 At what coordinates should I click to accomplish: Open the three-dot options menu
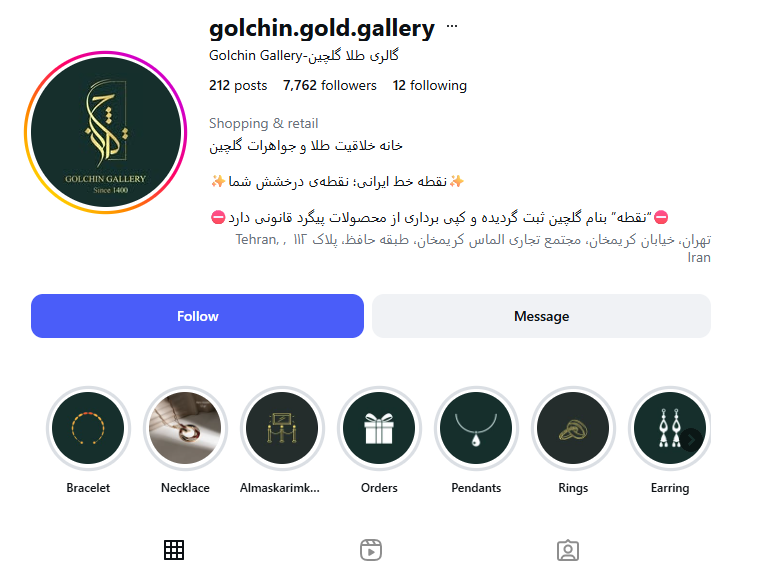point(452,27)
